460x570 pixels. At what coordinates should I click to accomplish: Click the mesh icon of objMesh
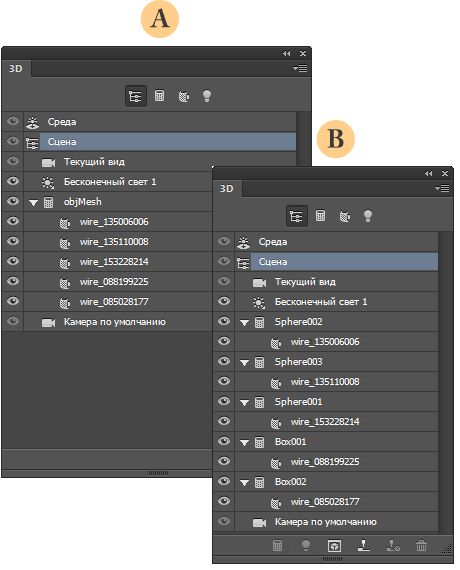(48, 202)
